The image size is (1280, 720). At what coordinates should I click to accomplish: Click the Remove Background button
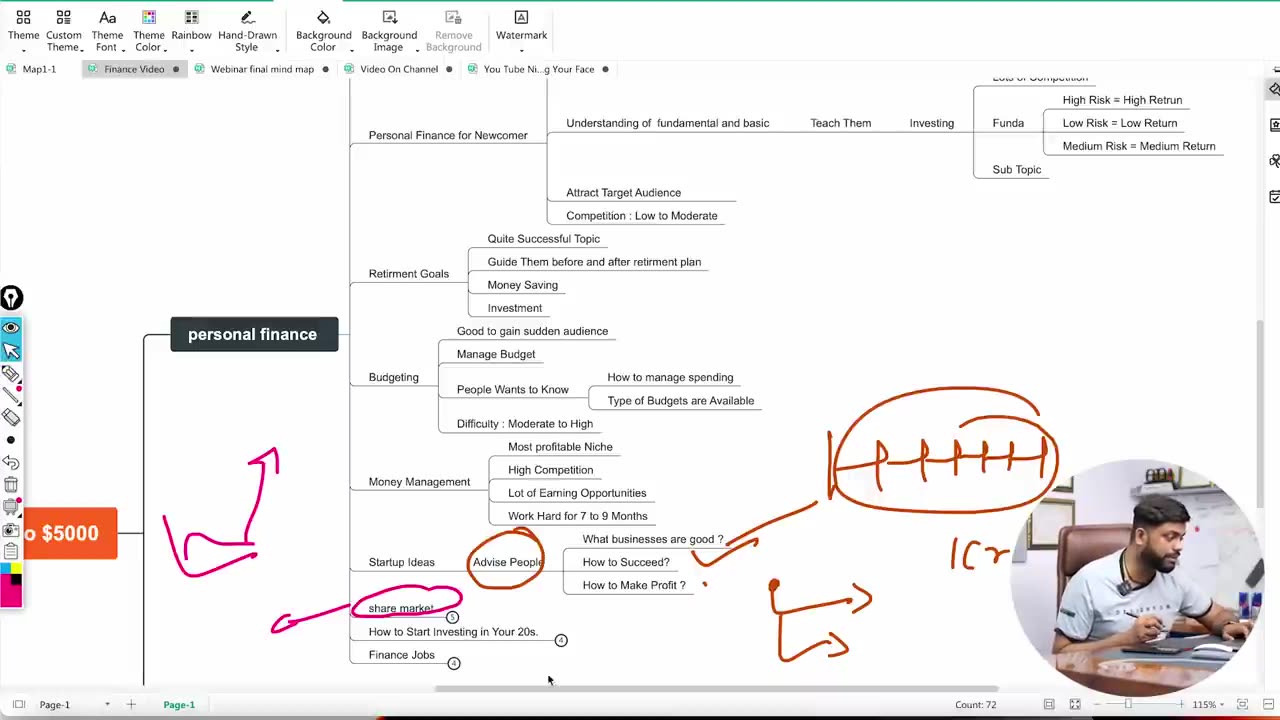(453, 31)
